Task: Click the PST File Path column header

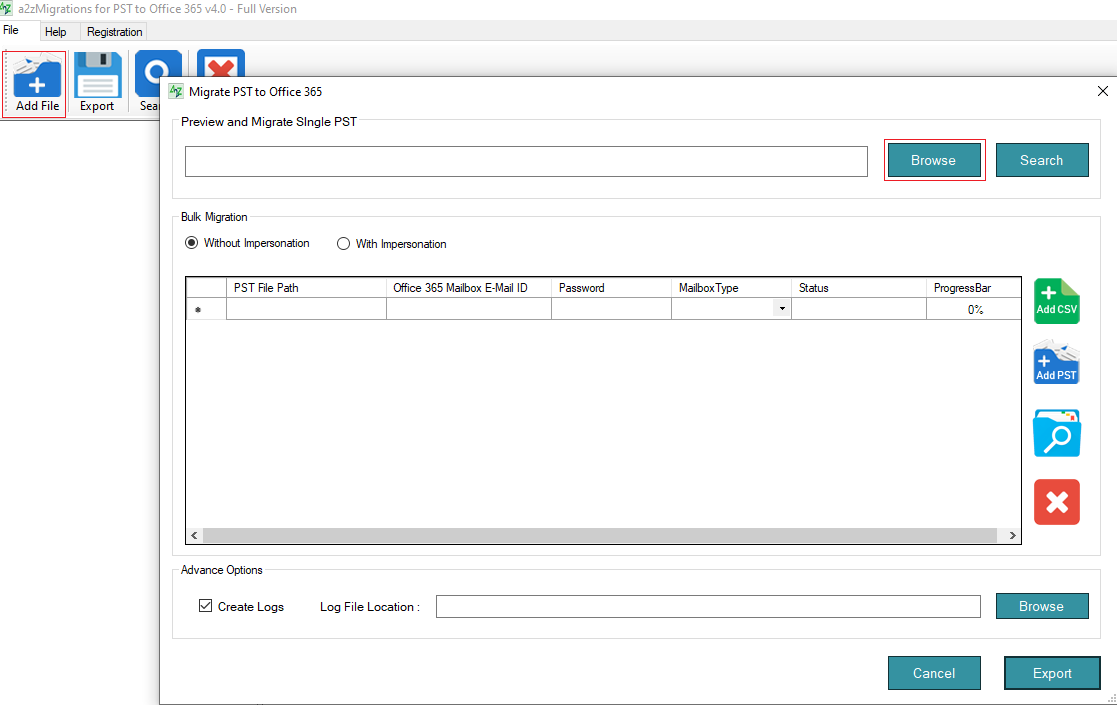Action: tap(306, 288)
